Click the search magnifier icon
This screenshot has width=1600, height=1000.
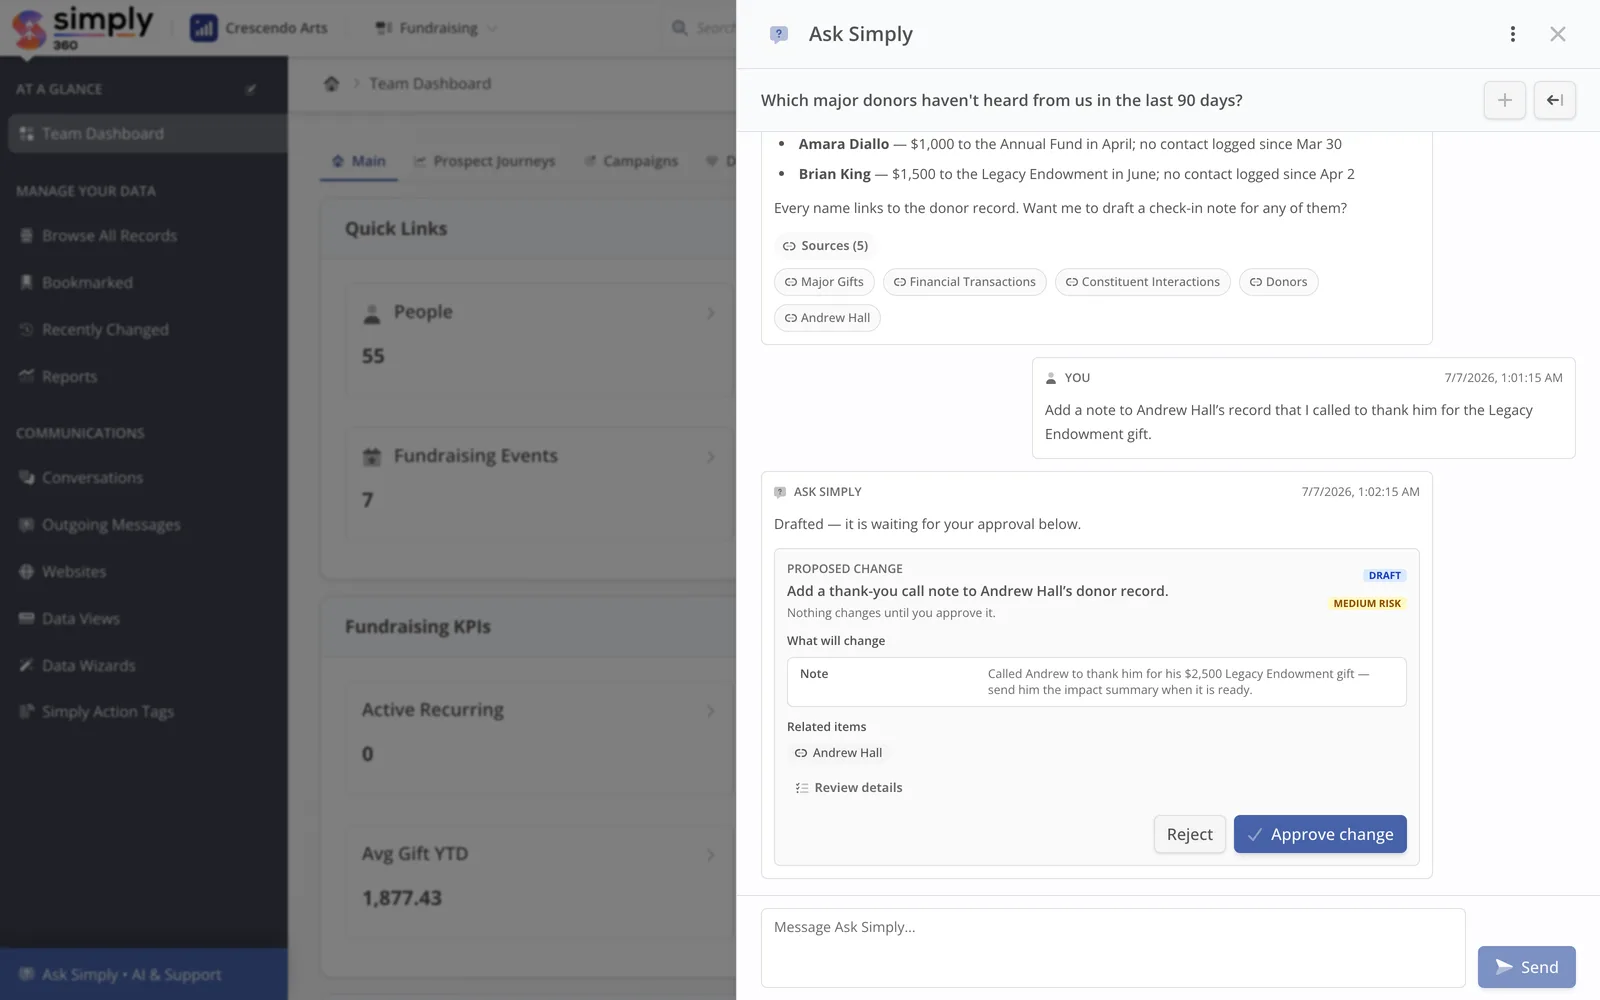pos(680,28)
